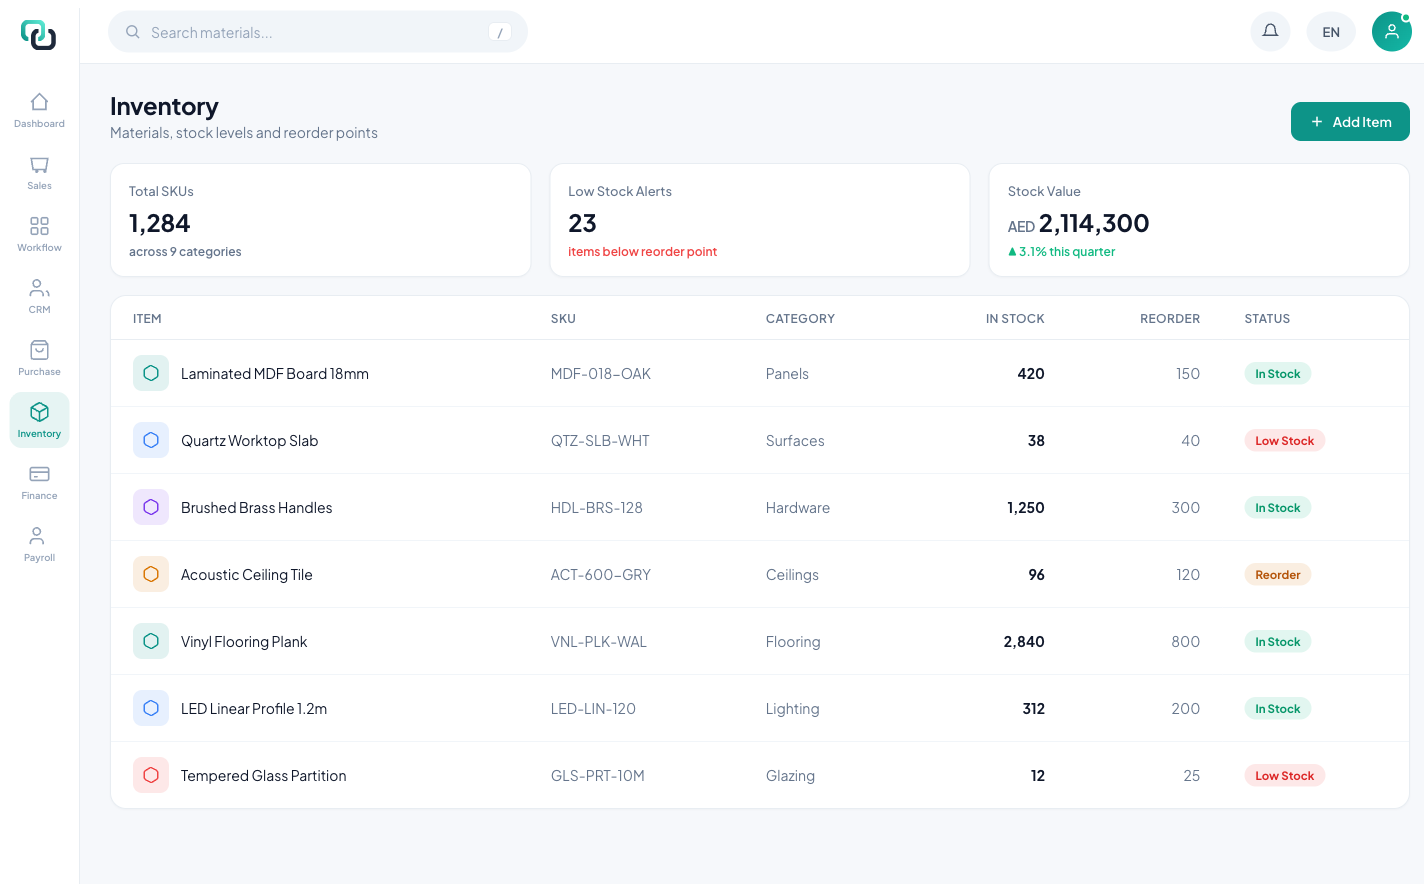Sort by the IN STOCK column header
This screenshot has height=884, width=1424.
1015,319
